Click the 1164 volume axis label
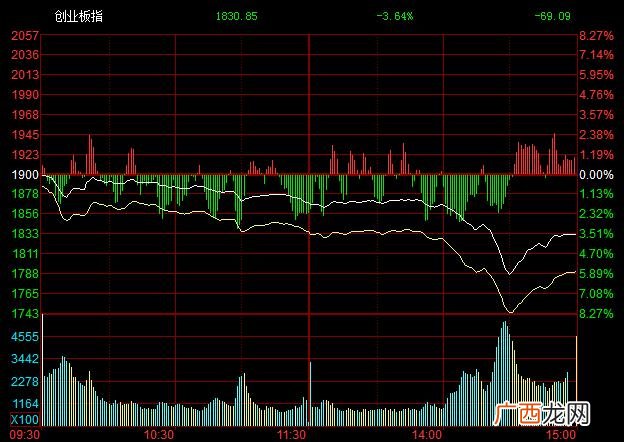This screenshot has height=442, width=624. pos(25,404)
